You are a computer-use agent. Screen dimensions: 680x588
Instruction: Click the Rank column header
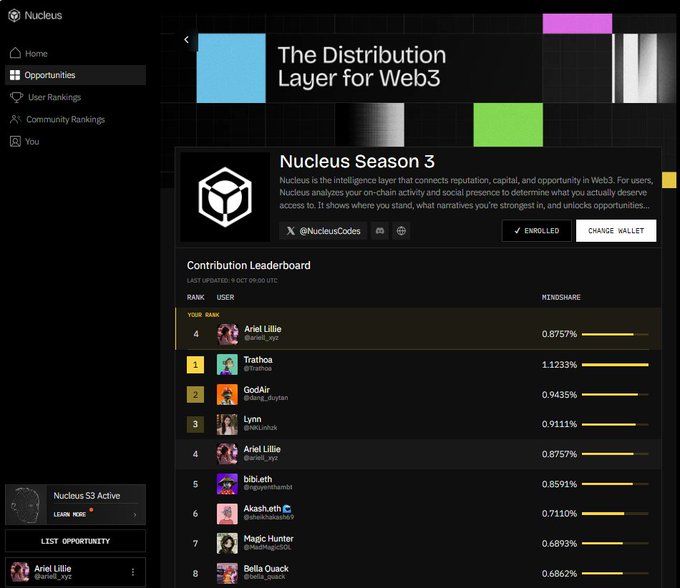pos(196,297)
